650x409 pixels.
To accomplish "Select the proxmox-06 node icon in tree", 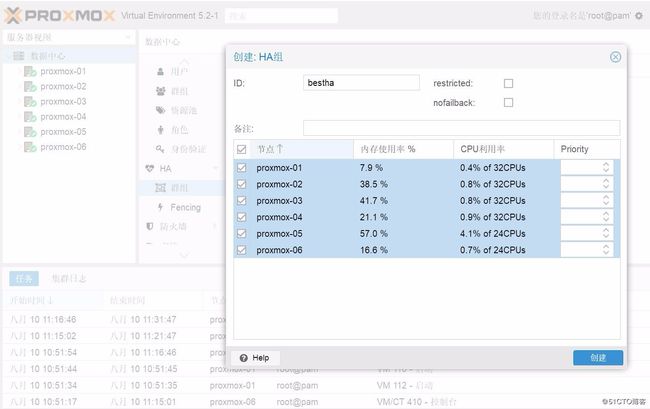I will tap(30, 147).
